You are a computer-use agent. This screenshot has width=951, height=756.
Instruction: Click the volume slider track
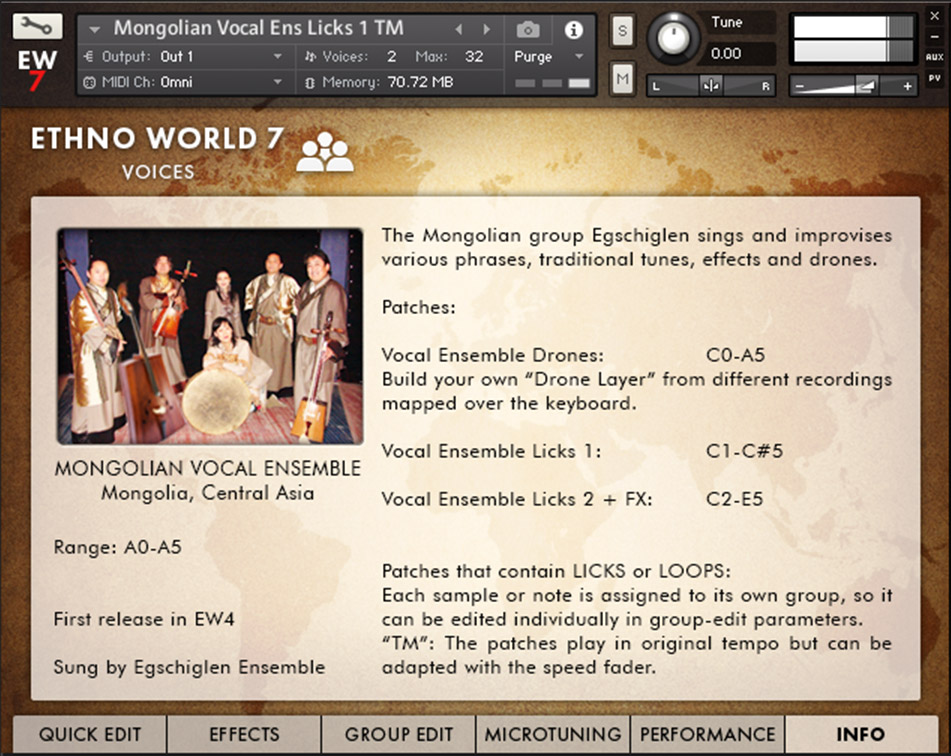tap(853, 86)
